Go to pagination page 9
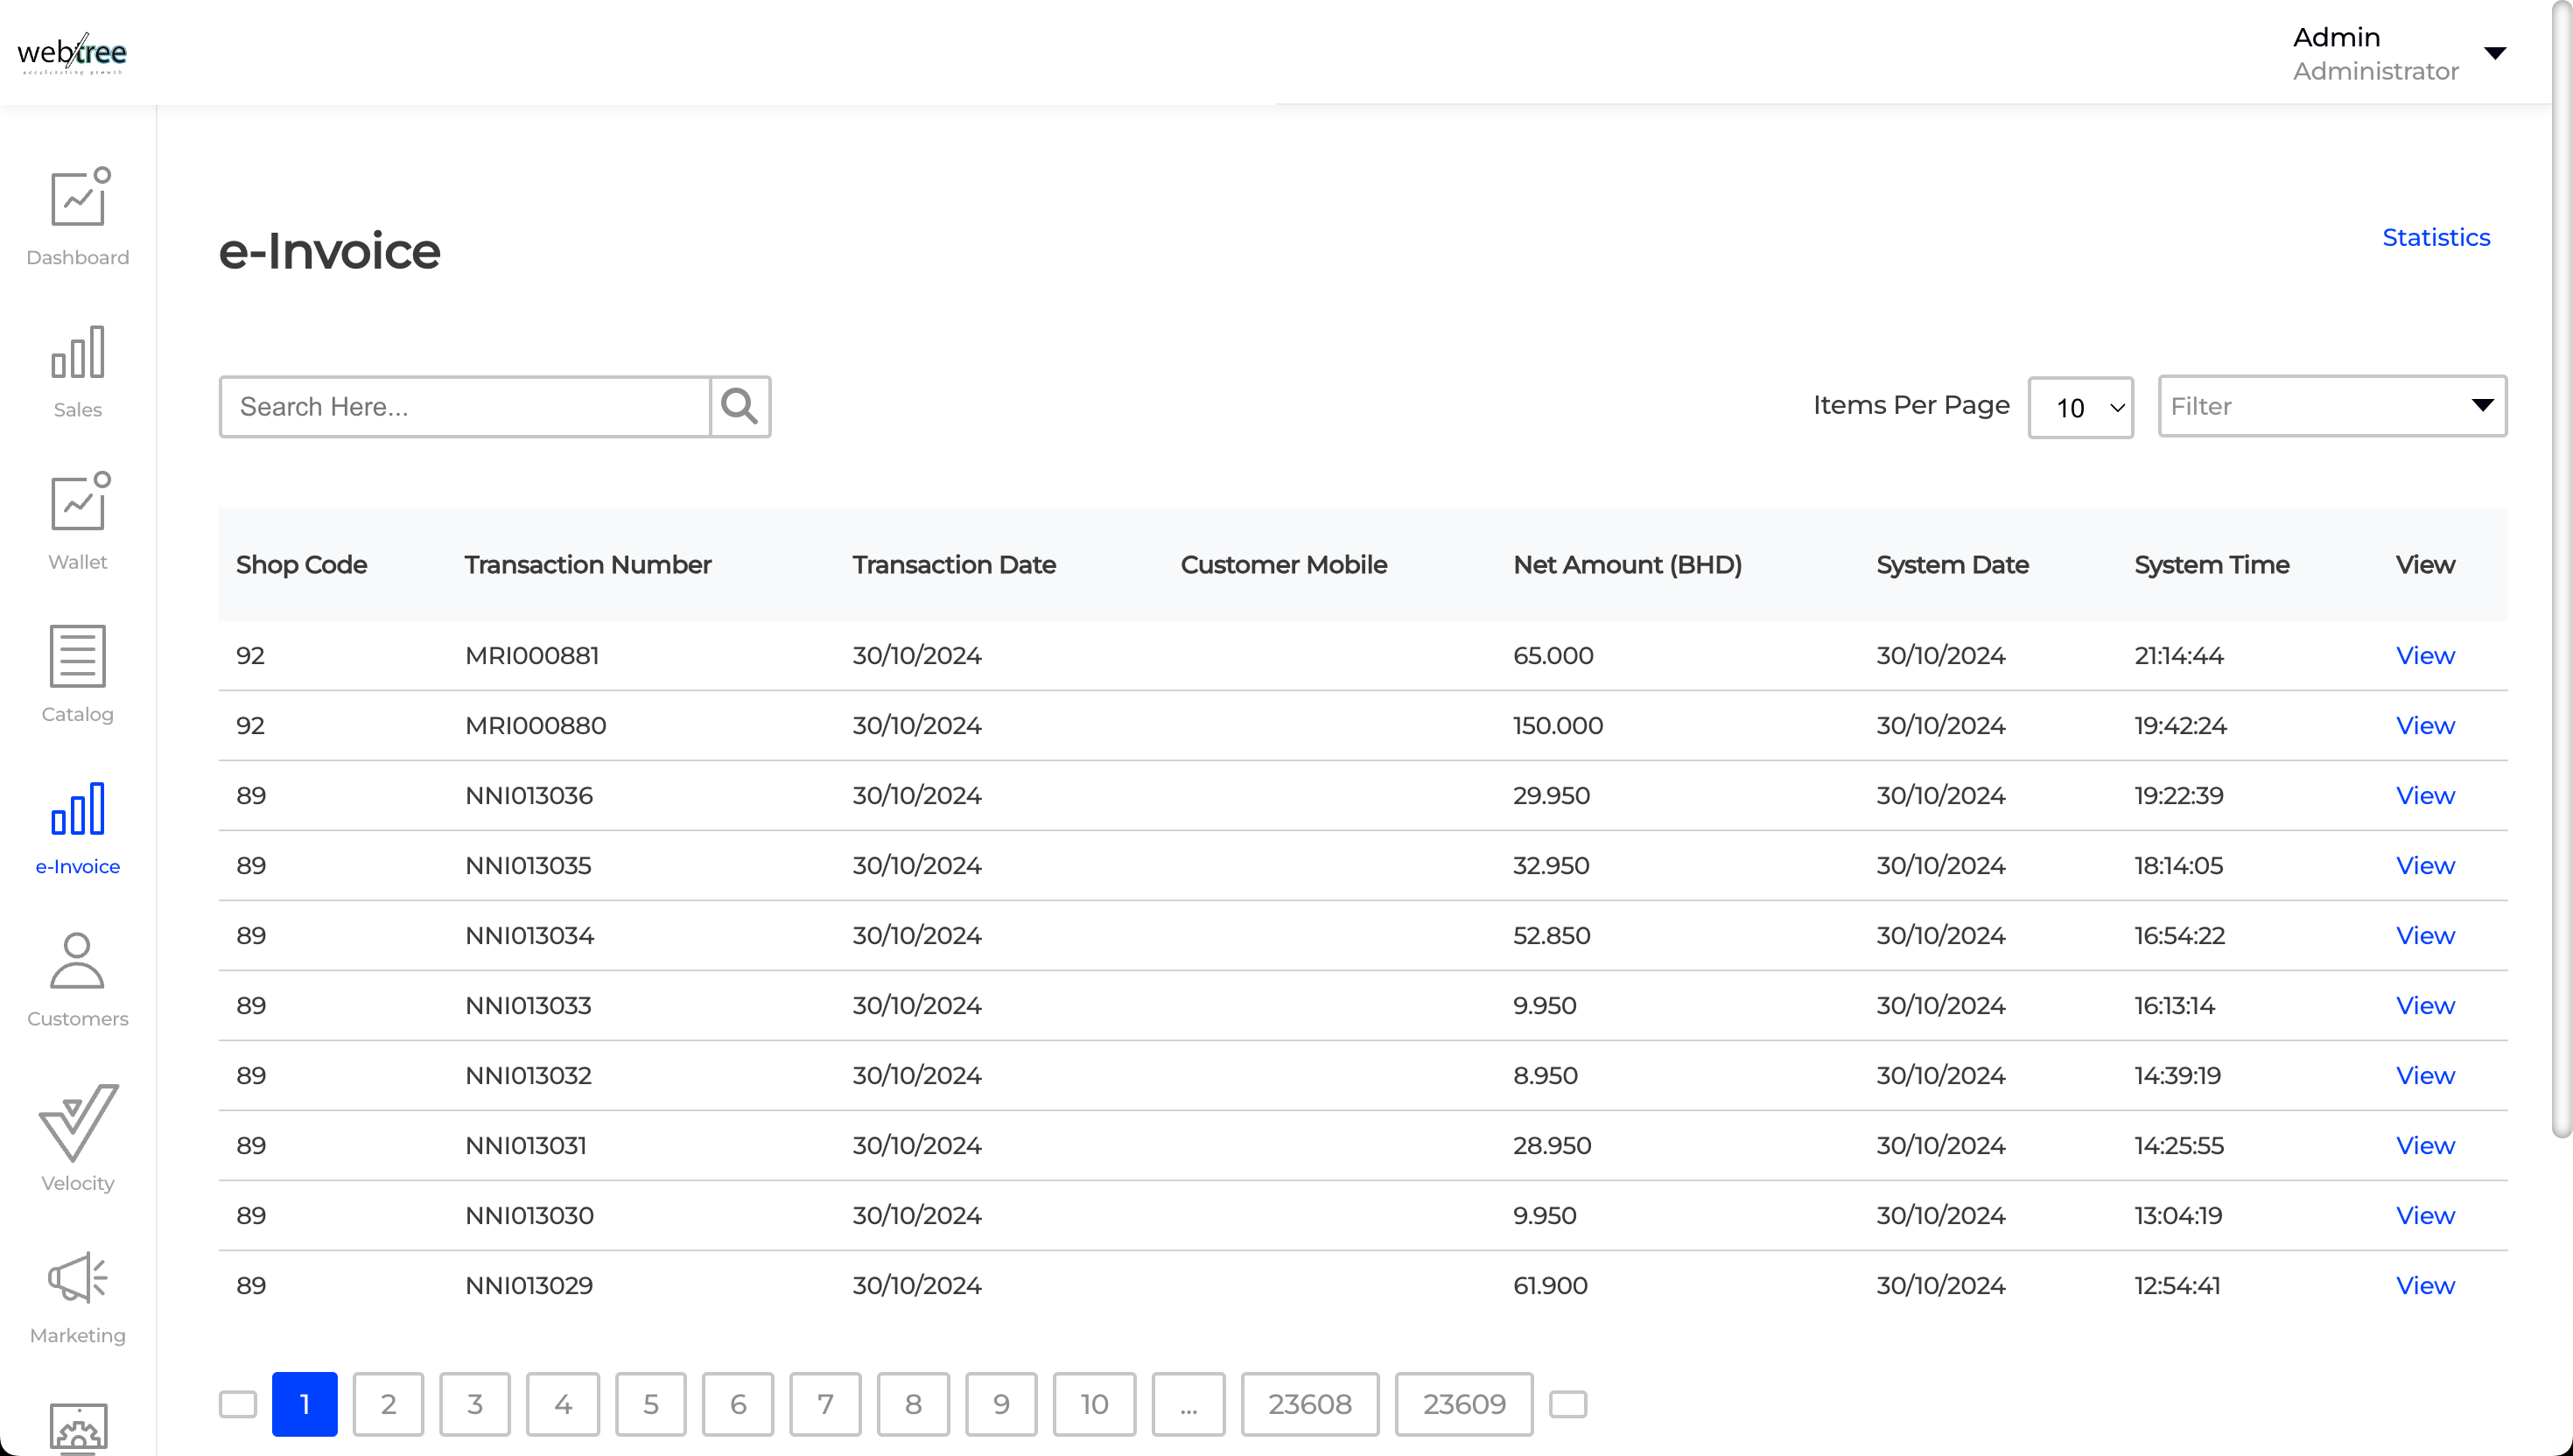This screenshot has height=1456, width=2573. coord(1001,1404)
